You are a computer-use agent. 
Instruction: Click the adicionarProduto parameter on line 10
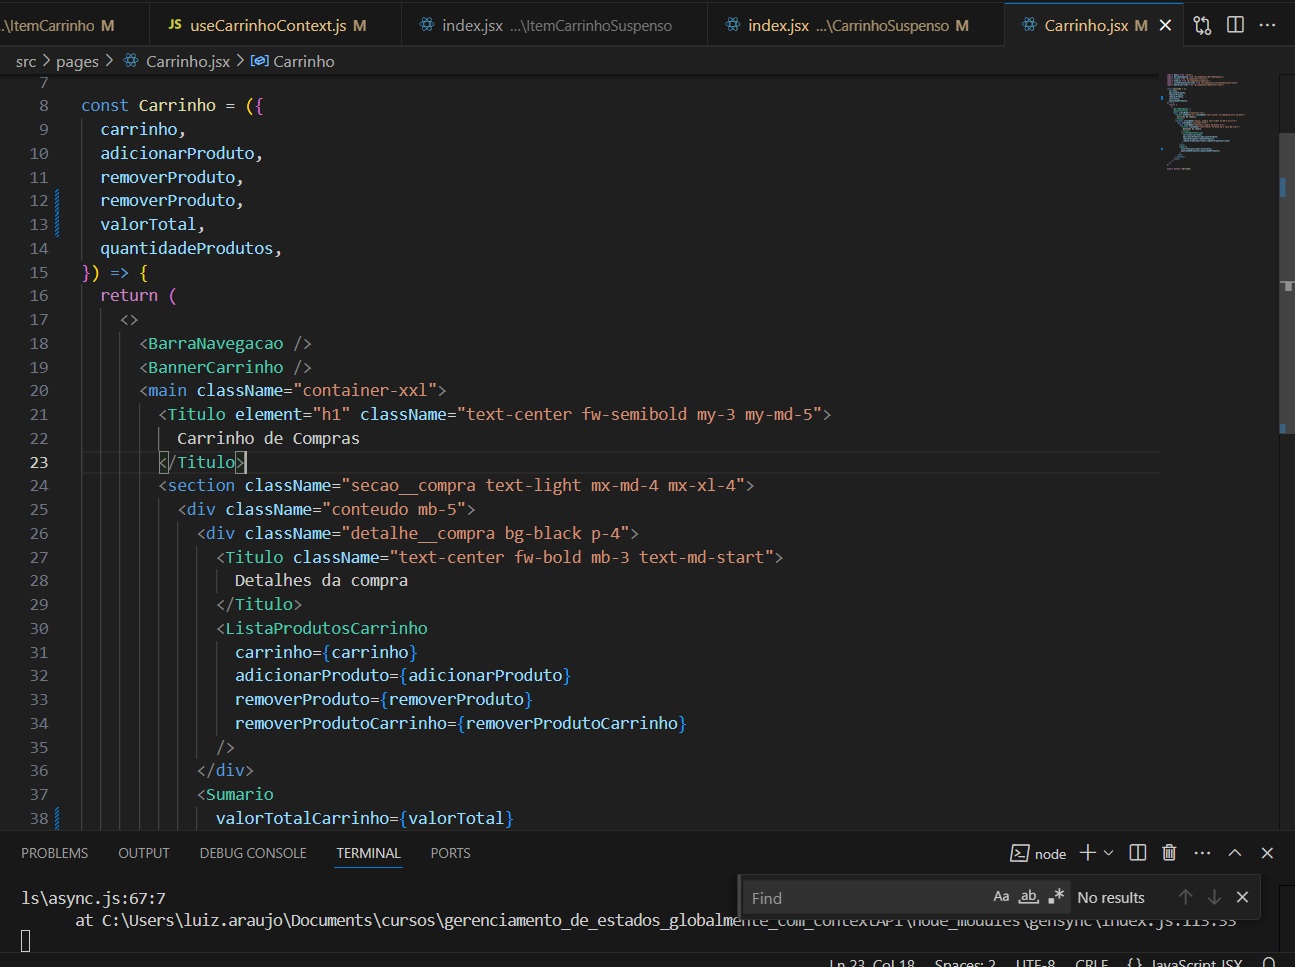(x=177, y=153)
